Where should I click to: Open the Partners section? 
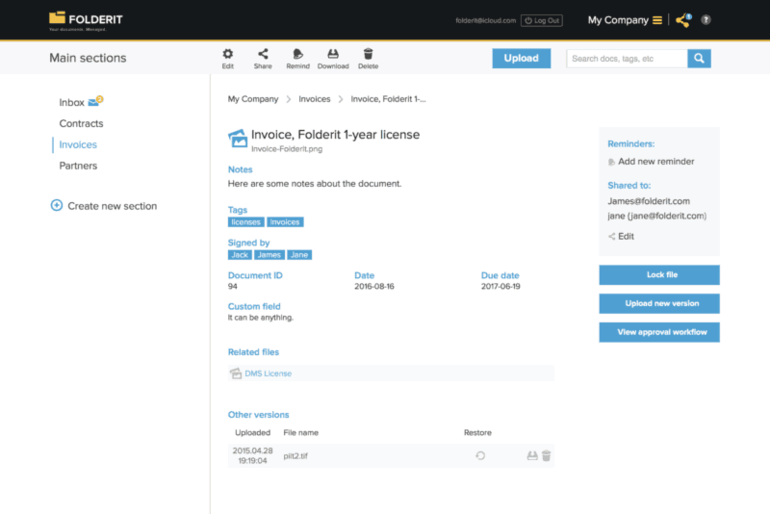point(78,166)
